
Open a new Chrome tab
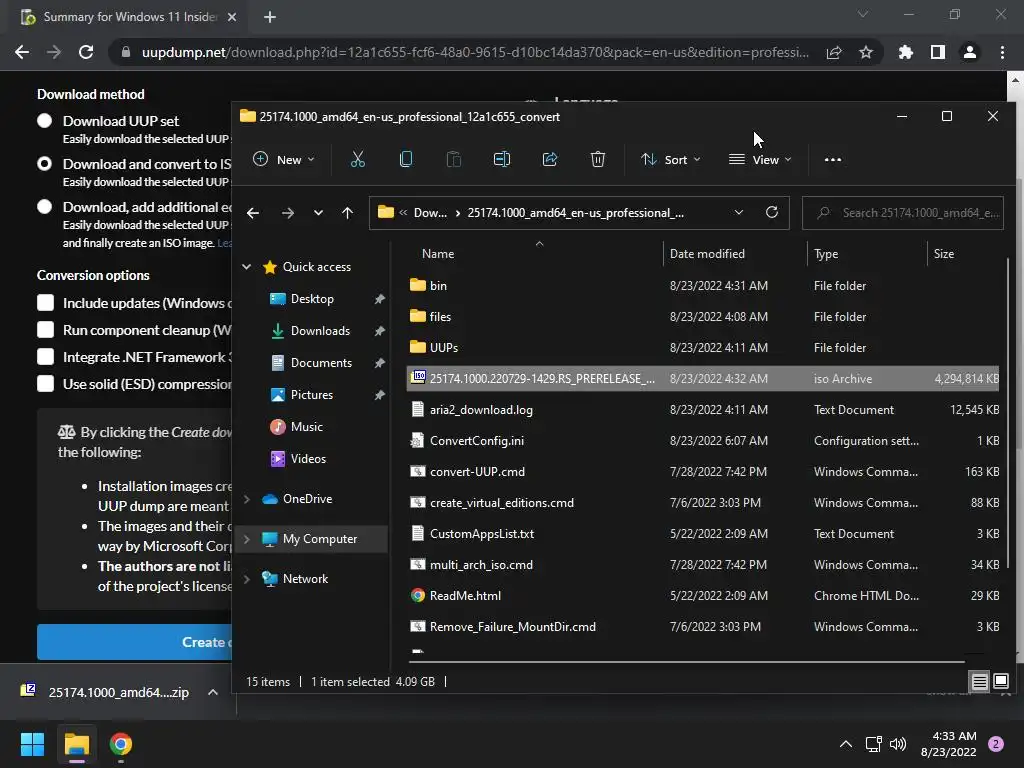coord(270,17)
